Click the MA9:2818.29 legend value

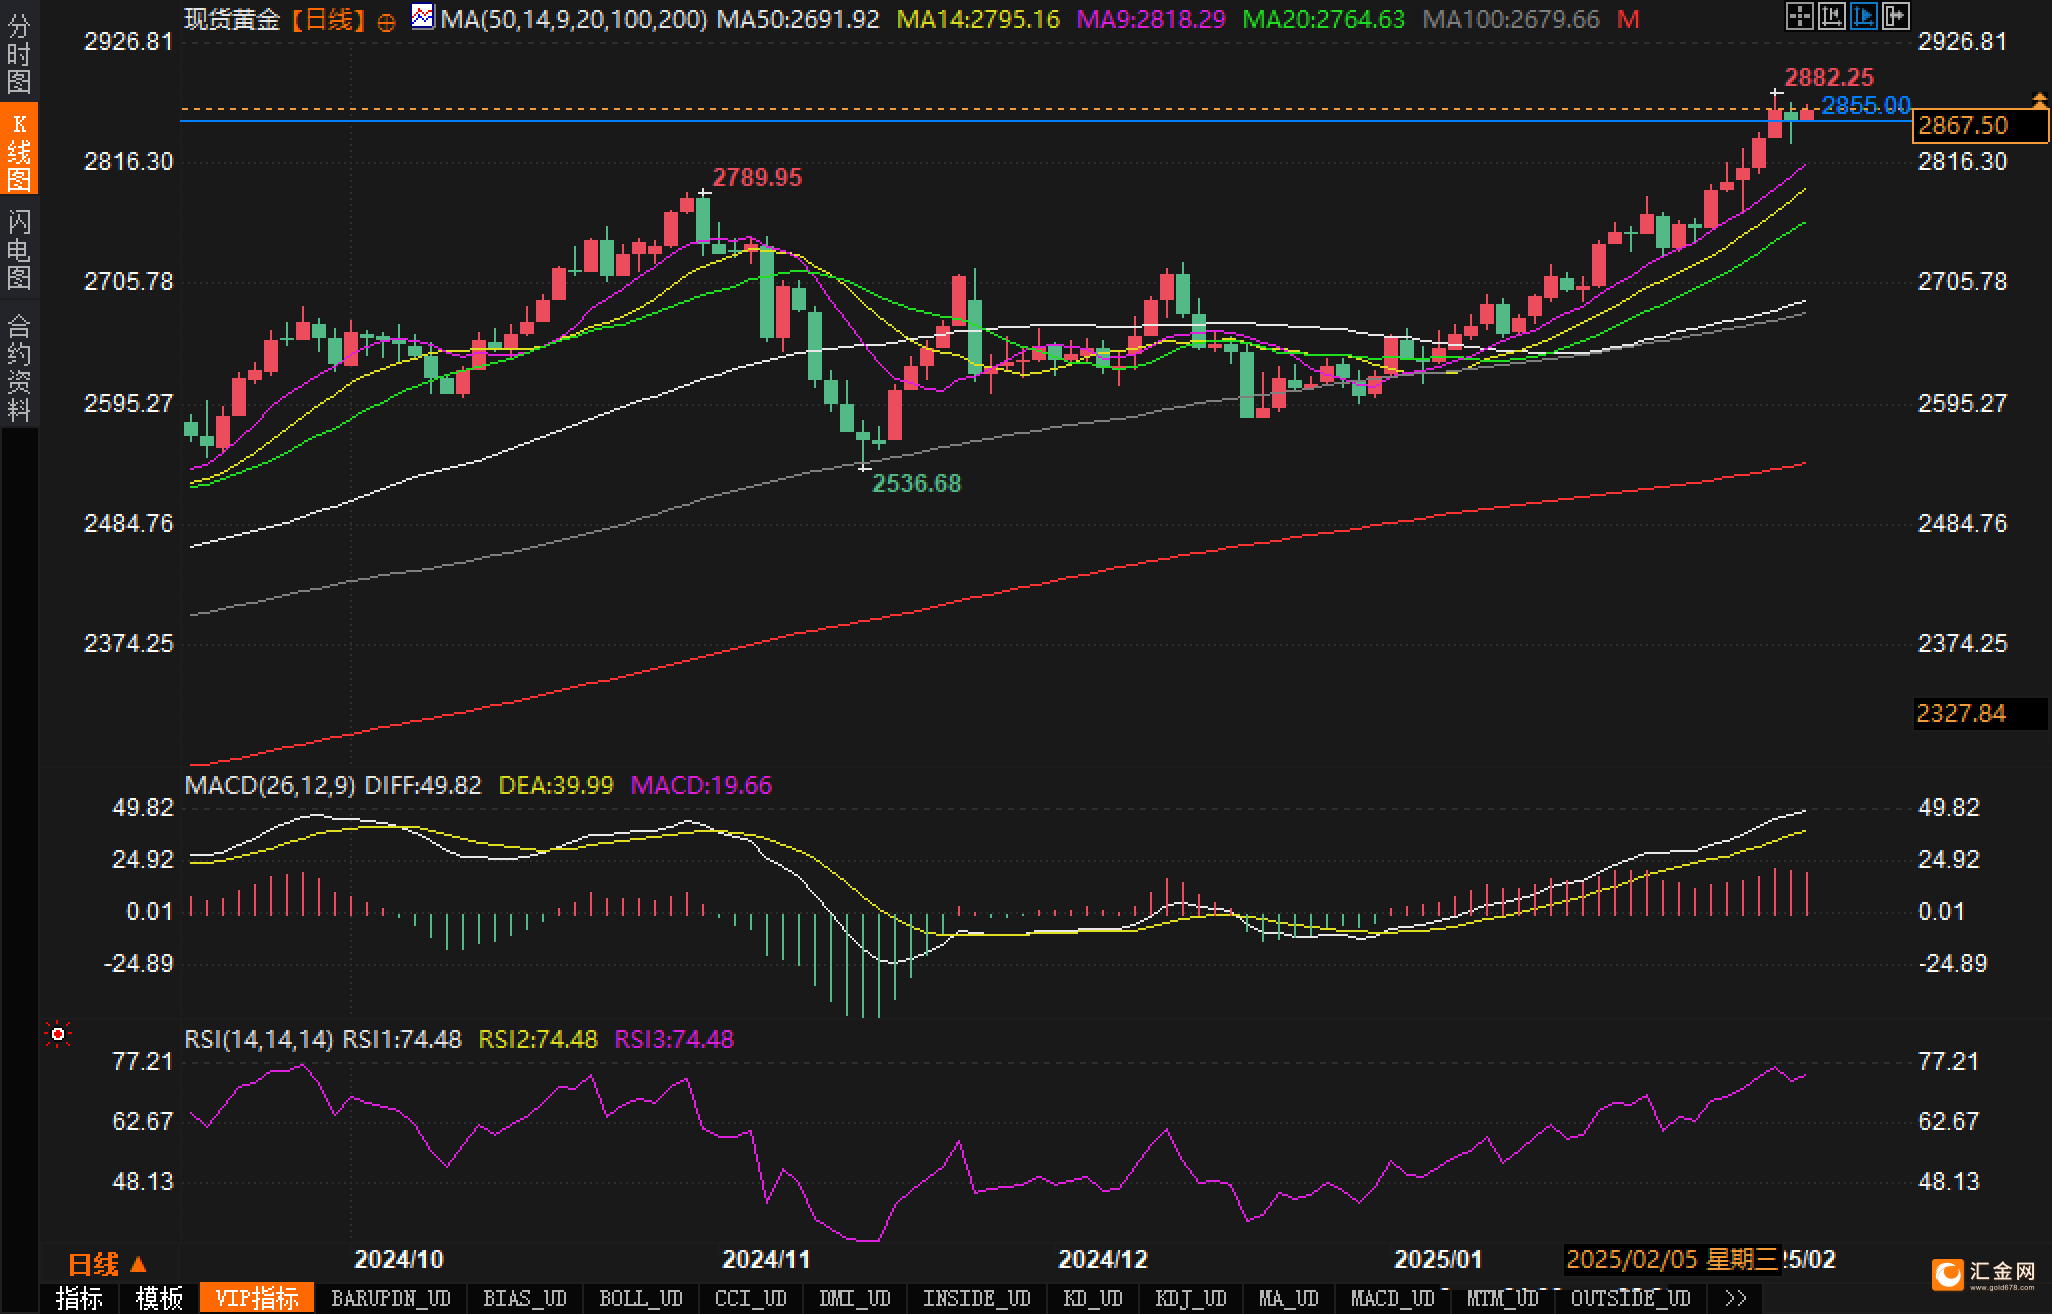(1151, 19)
